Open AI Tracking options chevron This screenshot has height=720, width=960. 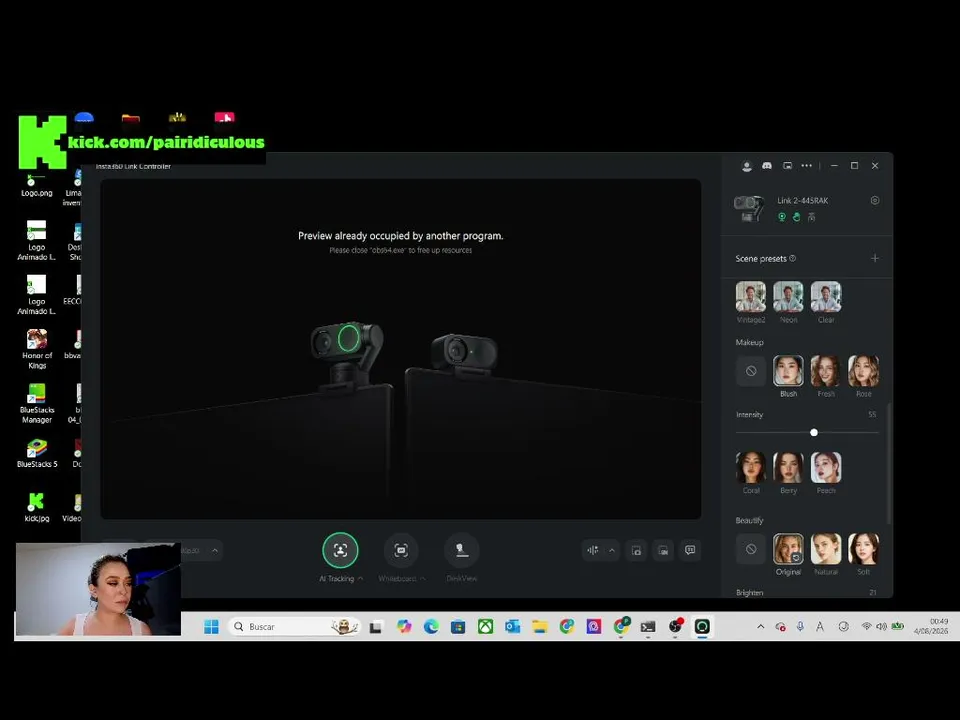pyautogui.click(x=361, y=579)
